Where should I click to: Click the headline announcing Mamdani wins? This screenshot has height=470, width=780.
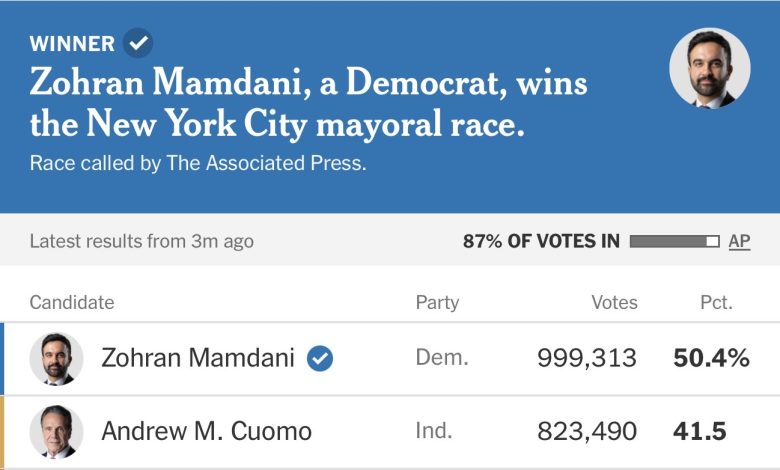coord(308,103)
